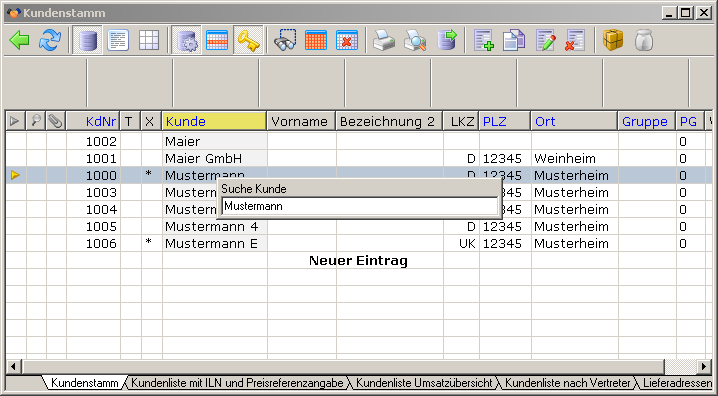Switch to form detail view icon
Screen dimensions: 718x396
click(x=118, y=40)
